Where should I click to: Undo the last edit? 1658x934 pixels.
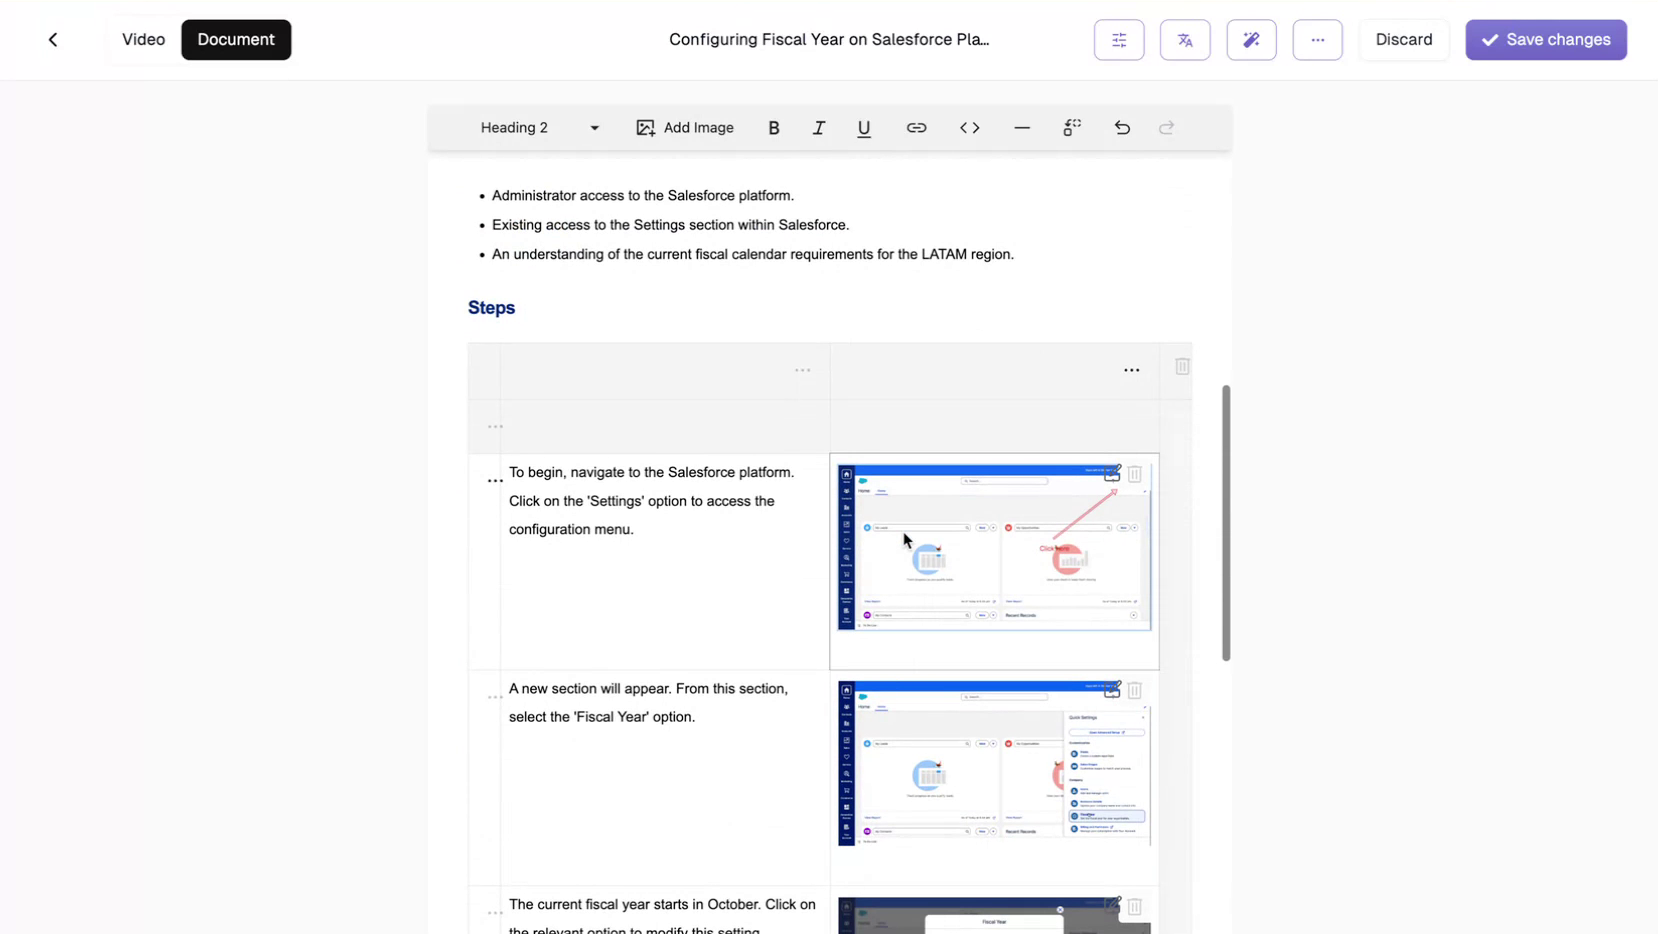coord(1122,127)
